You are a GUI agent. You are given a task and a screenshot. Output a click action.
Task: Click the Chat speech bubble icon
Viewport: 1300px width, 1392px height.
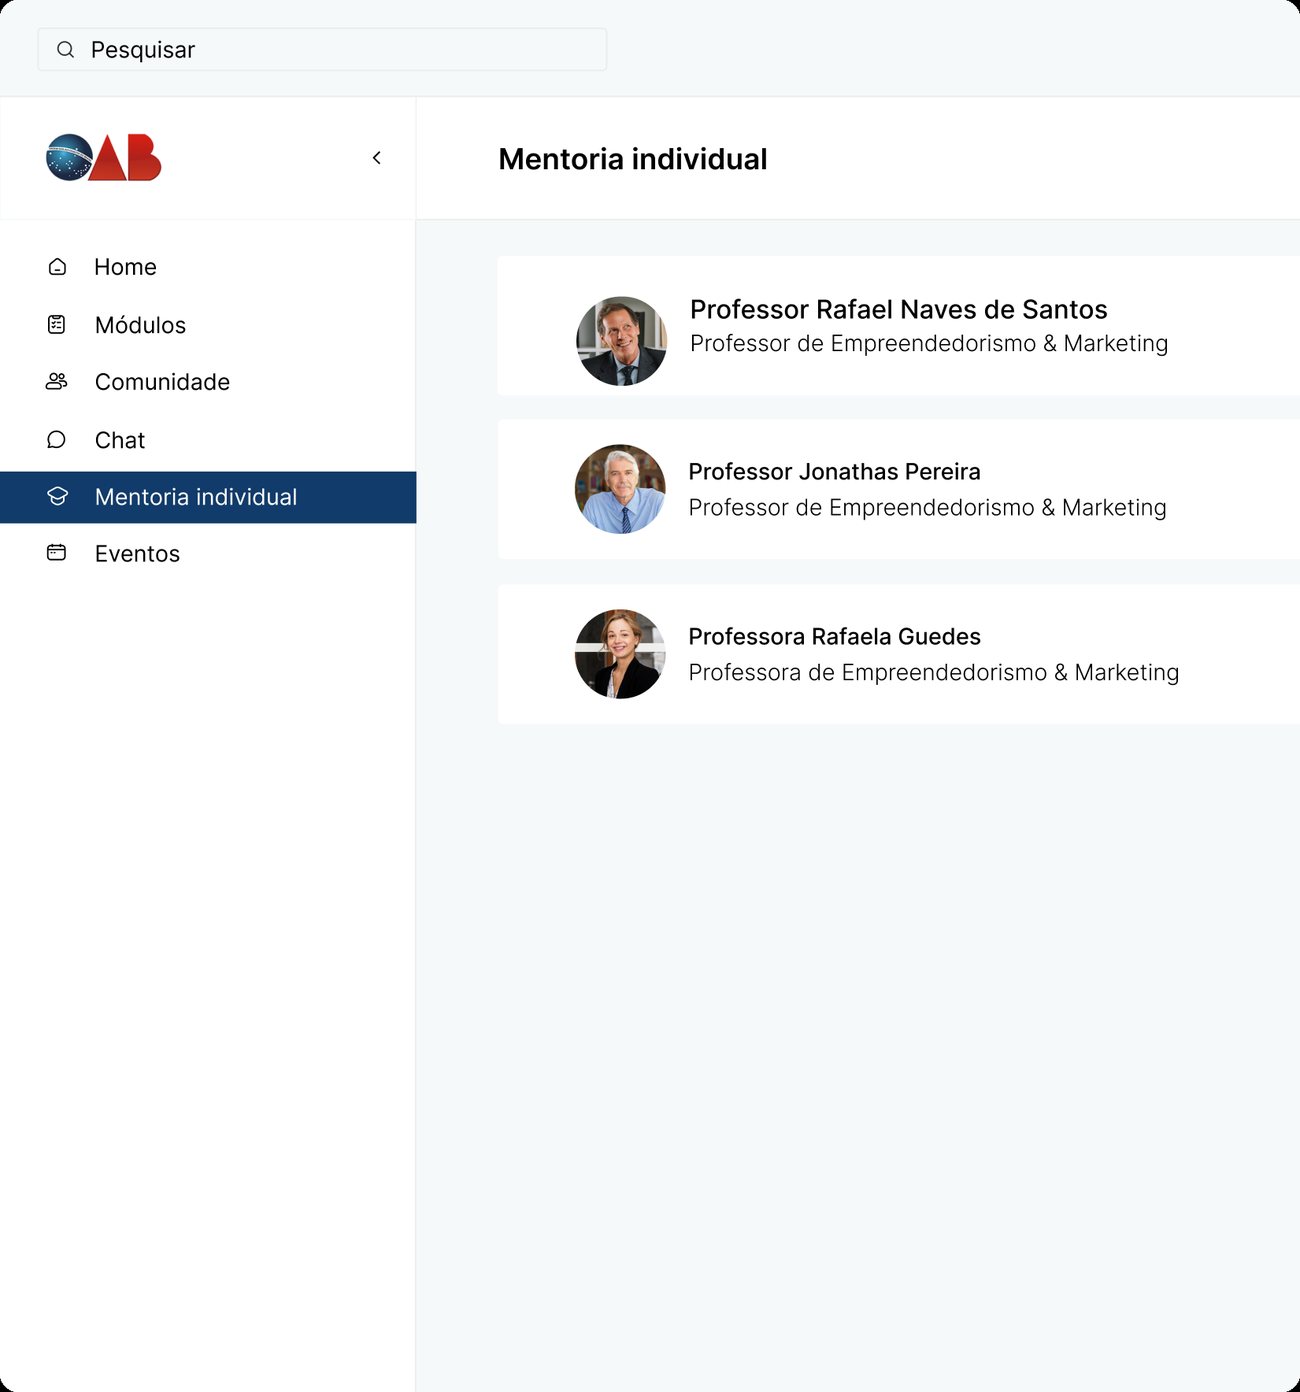pos(57,440)
